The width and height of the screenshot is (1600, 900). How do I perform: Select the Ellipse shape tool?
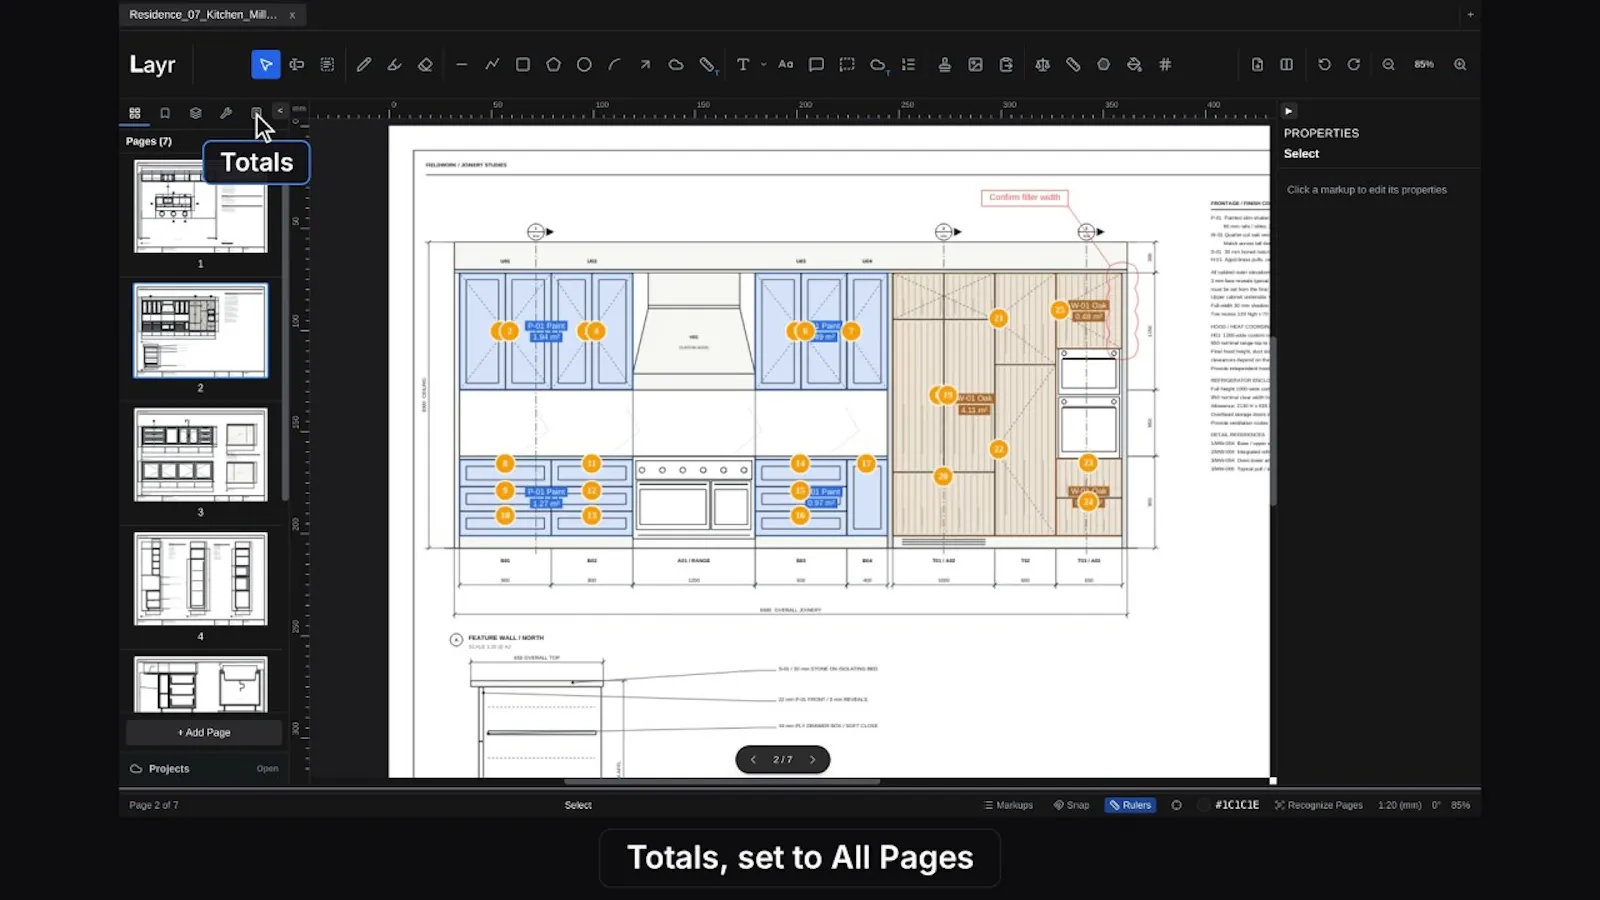pos(584,64)
